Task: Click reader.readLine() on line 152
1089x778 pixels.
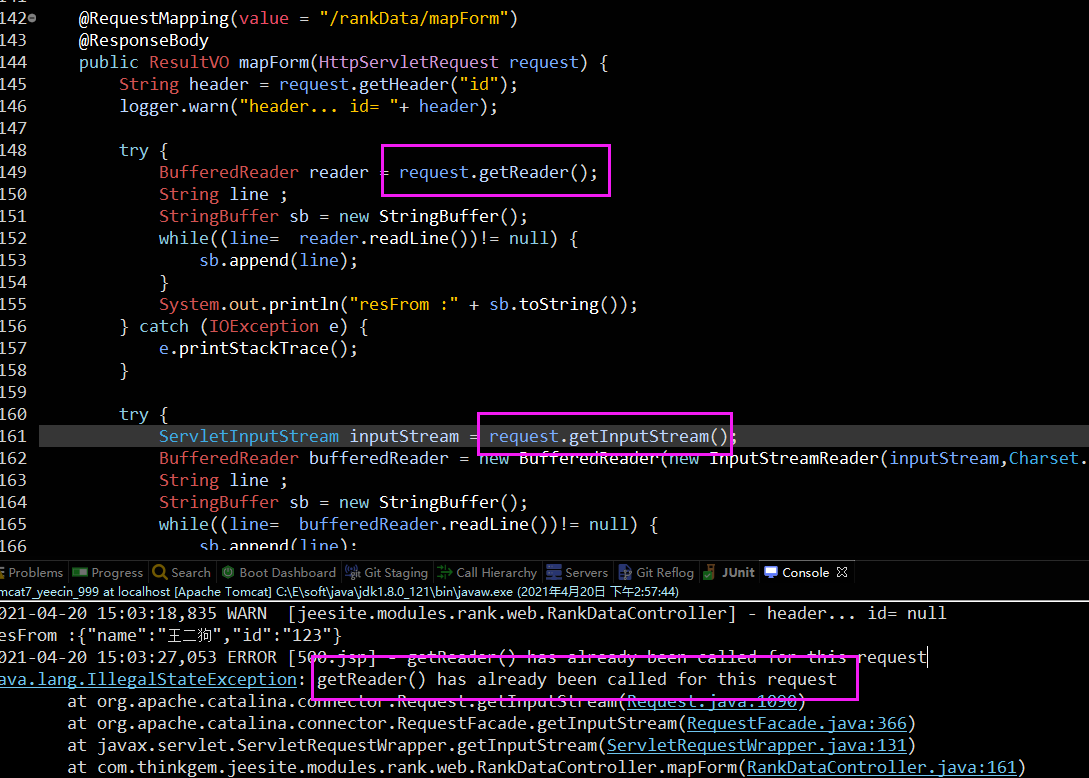Action: point(383,238)
